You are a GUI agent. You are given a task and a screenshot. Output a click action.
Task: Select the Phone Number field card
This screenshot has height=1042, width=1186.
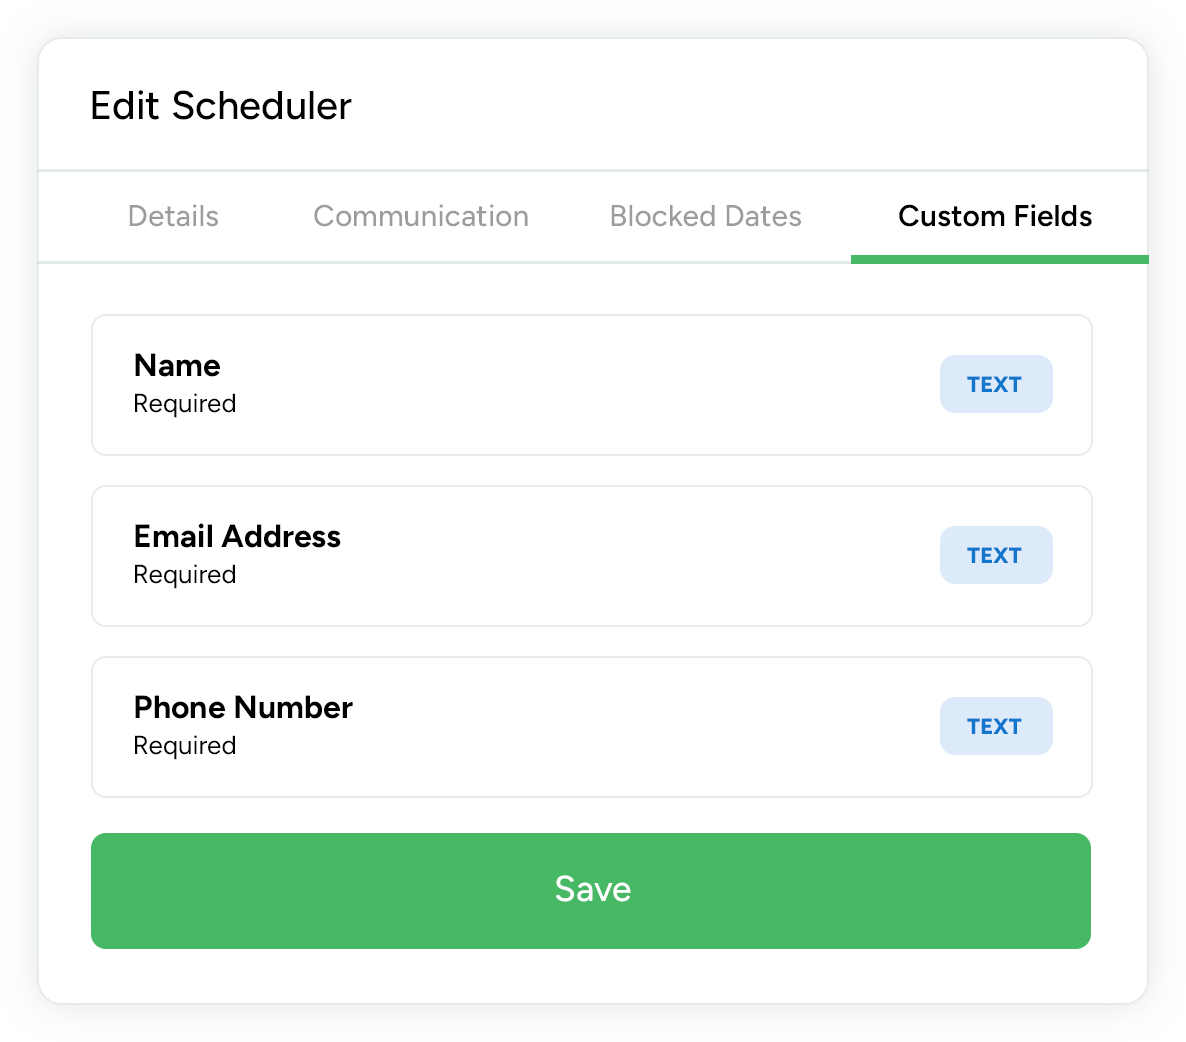tap(590, 727)
